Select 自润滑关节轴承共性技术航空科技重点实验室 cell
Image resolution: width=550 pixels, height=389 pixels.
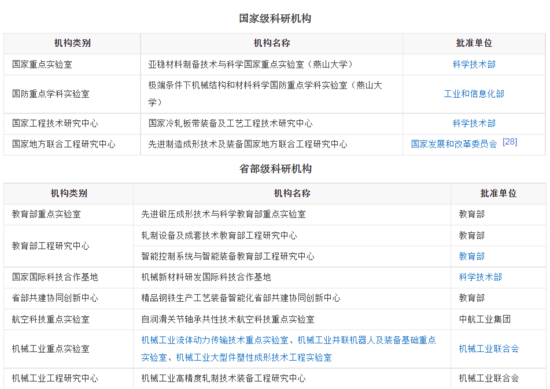pyautogui.click(x=292, y=319)
